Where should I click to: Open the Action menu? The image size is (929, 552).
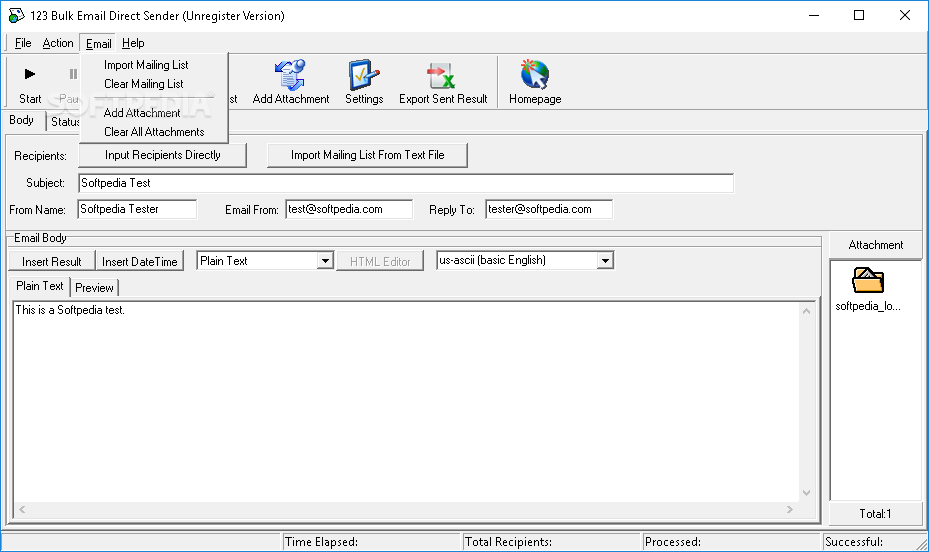click(58, 43)
